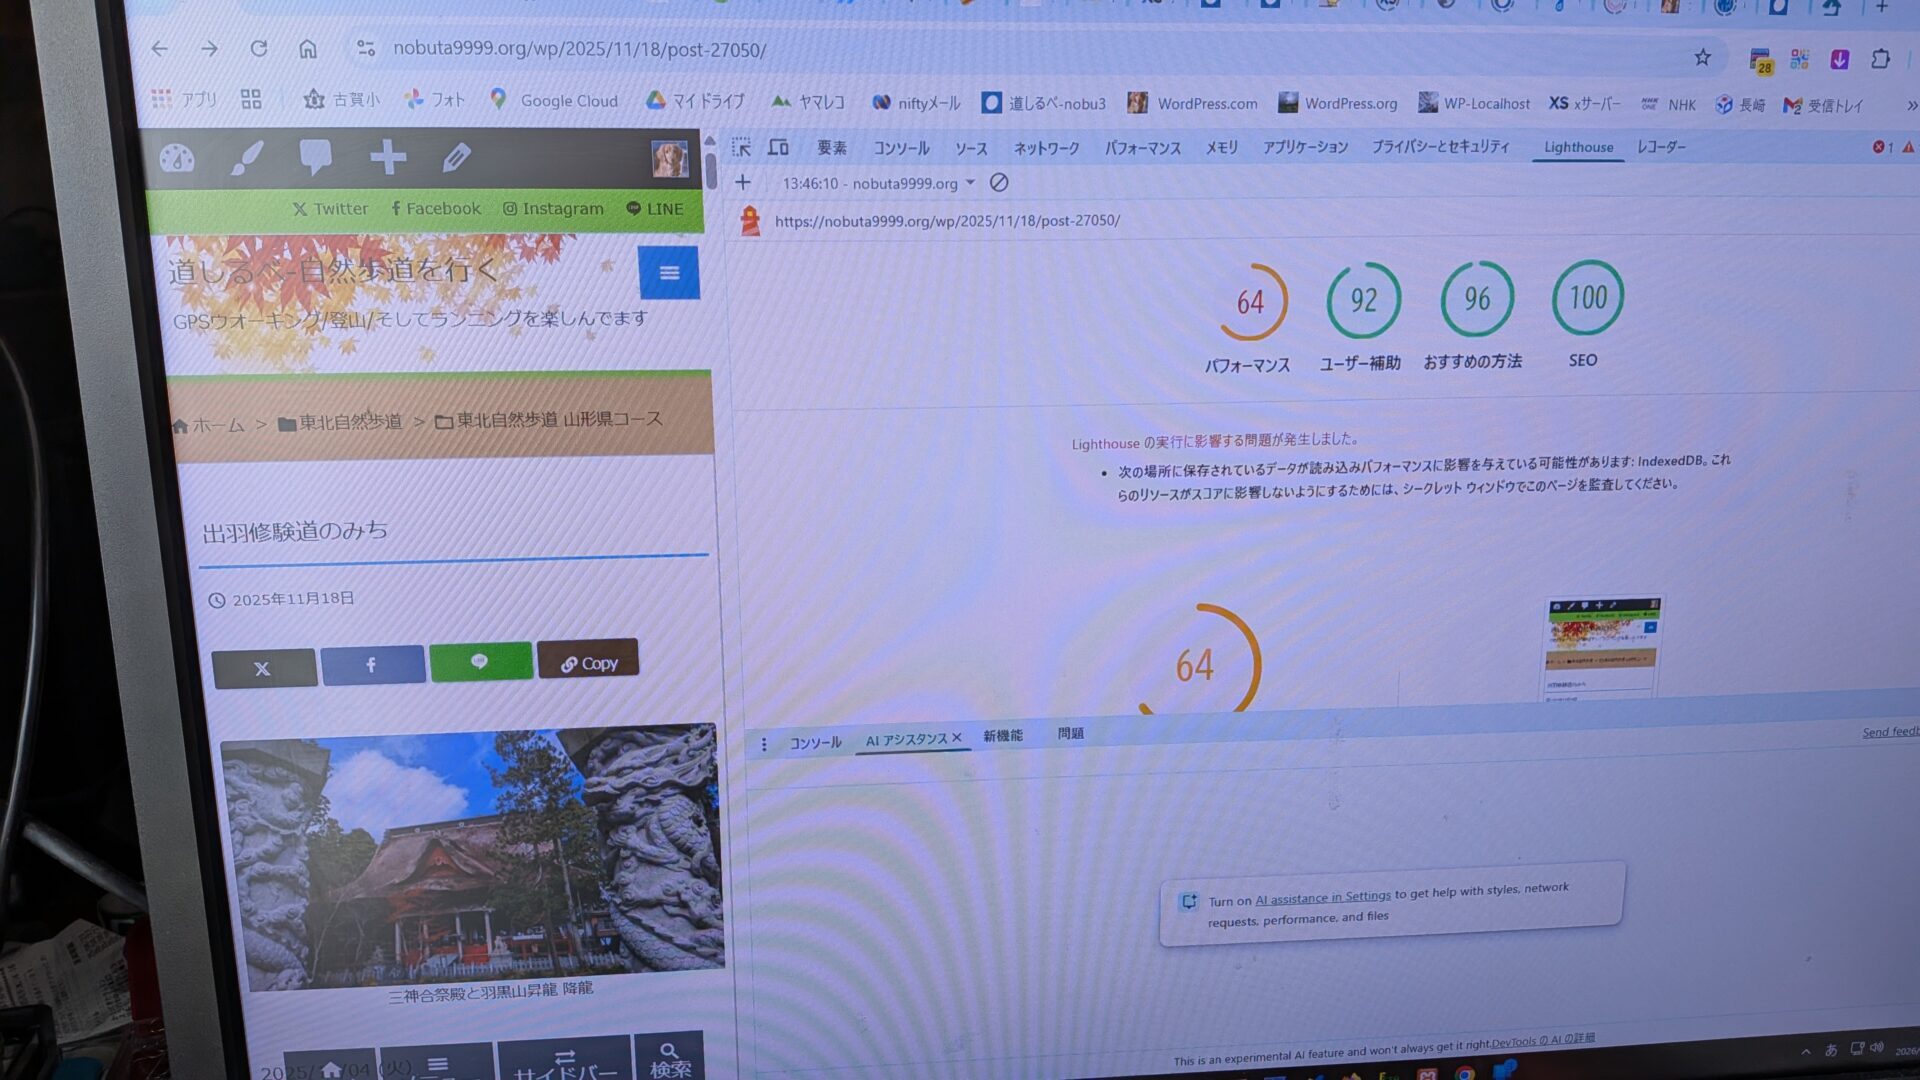Open the comments speech bubble icon
Viewport: 1920px width, 1080px height.
(315, 157)
